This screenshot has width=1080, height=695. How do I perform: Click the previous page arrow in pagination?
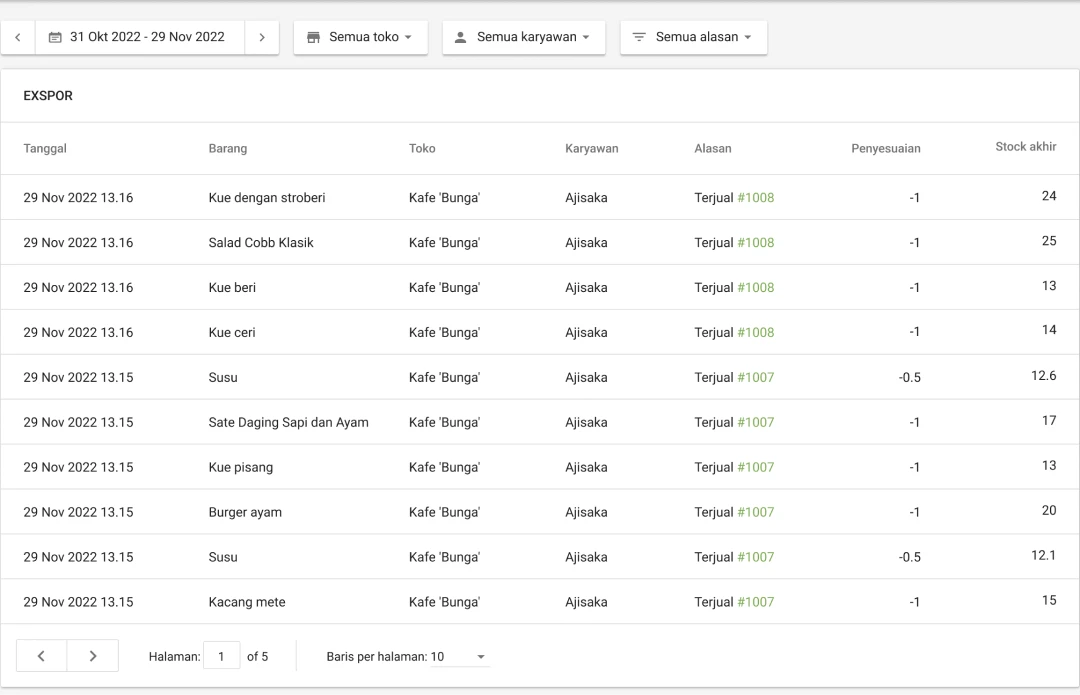point(41,655)
